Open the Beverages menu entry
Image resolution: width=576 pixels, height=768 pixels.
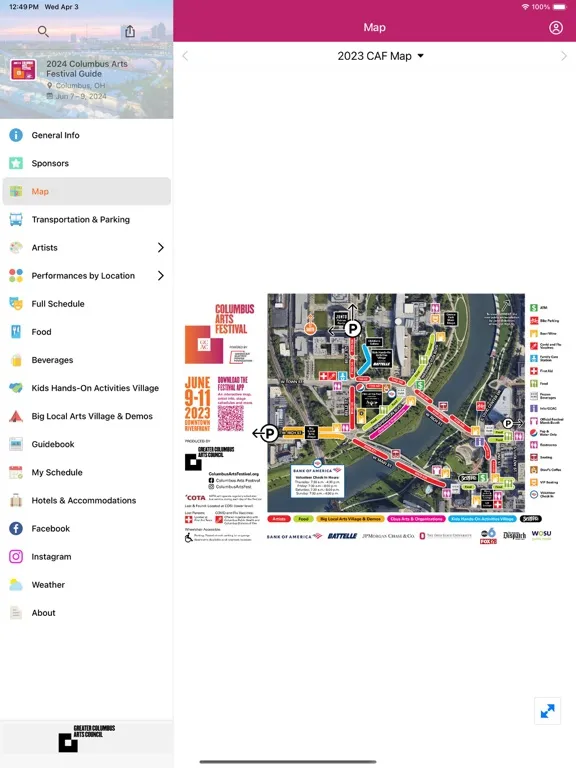click(x=87, y=360)
